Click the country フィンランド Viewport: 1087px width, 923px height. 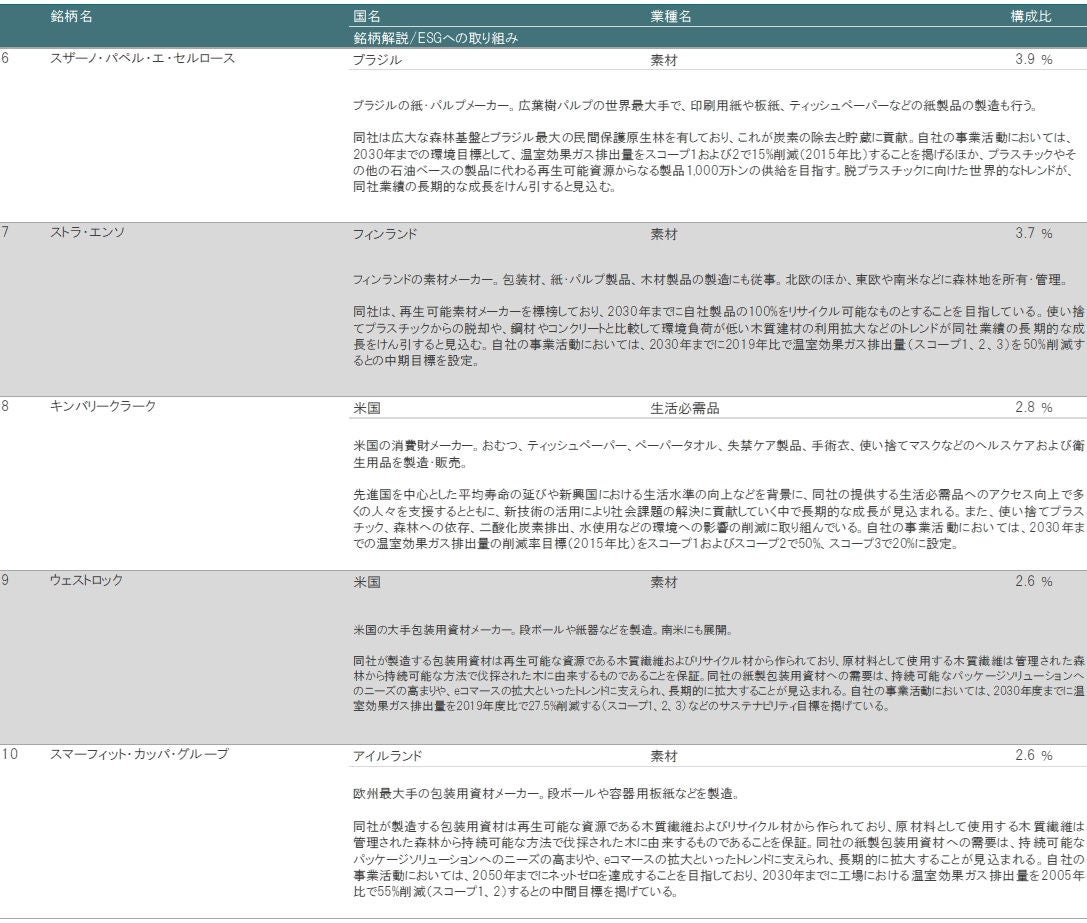pyautogui.click(x=385, y=234)
